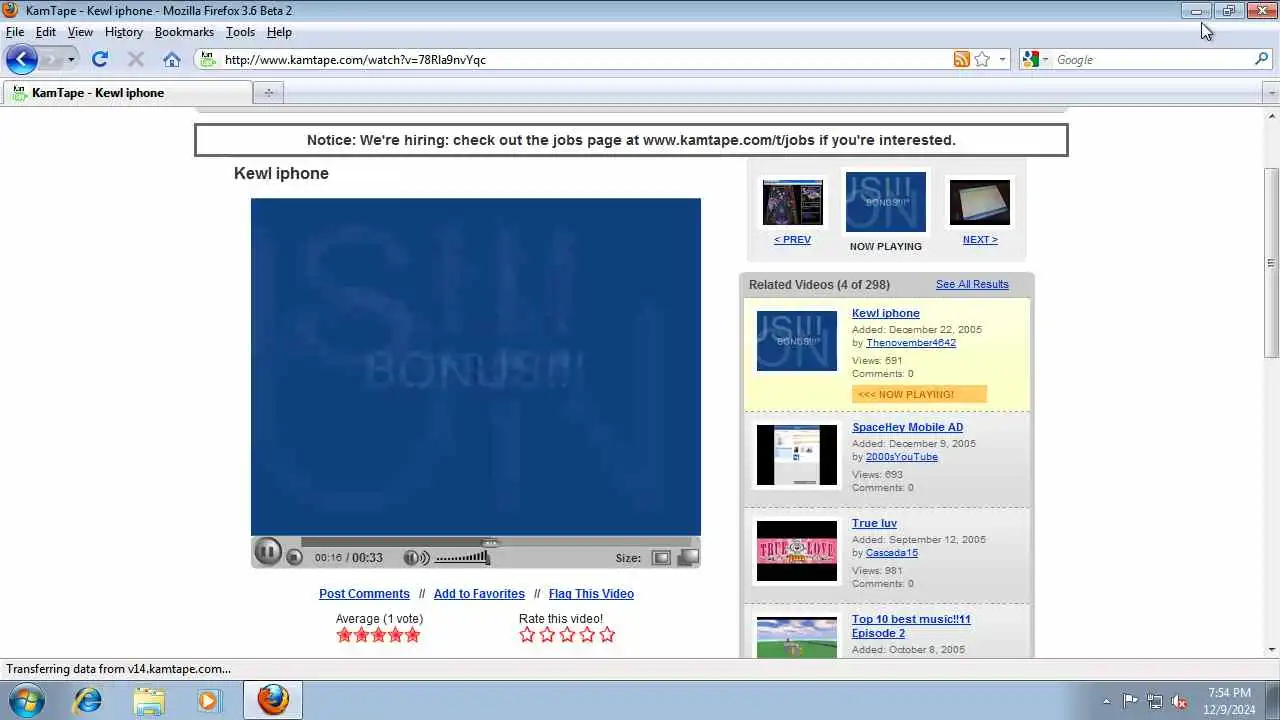Open the Windows Start button
1280x720 pixels.
(x=26, y=700)
